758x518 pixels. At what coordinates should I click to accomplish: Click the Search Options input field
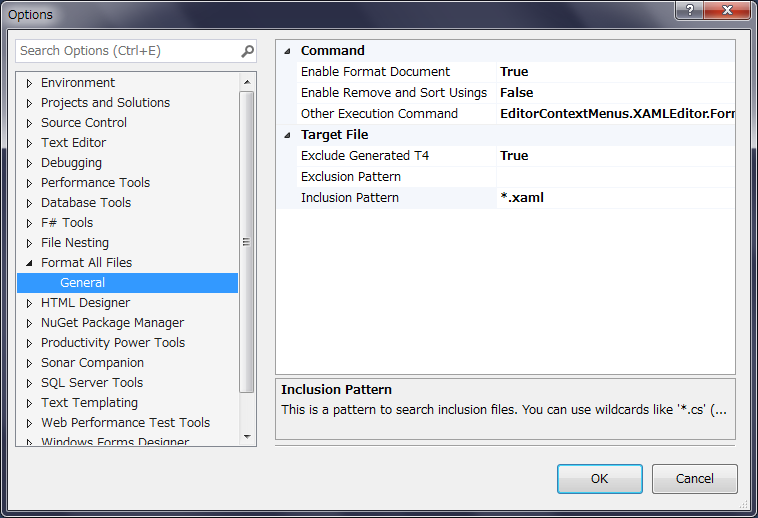coord(128,51)
